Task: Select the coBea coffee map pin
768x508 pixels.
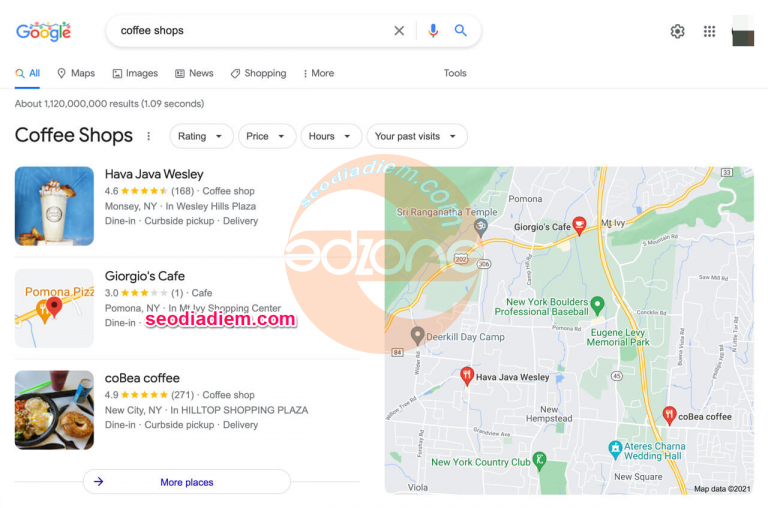Action: pos(669,415)
